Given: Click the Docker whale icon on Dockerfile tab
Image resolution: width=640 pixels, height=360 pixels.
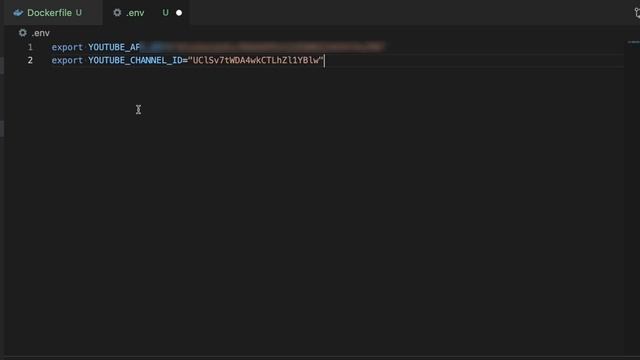Looking at the screenshot, I should pyautogui.click(x=18, y=13).
